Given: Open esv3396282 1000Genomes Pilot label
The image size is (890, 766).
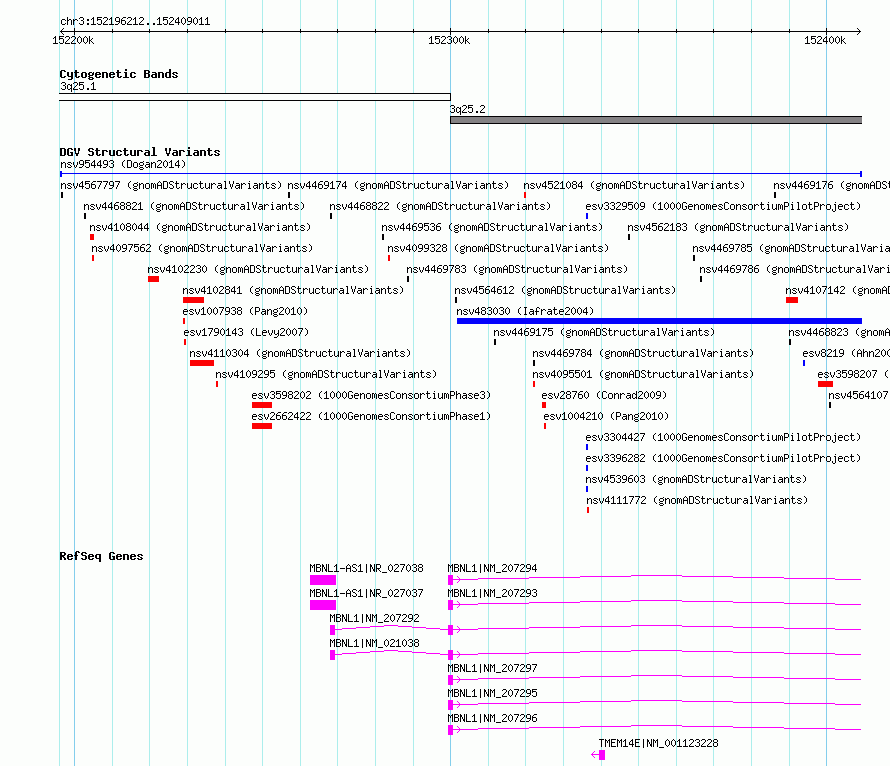Looking at the screenshot, I should tap(723, 458).
